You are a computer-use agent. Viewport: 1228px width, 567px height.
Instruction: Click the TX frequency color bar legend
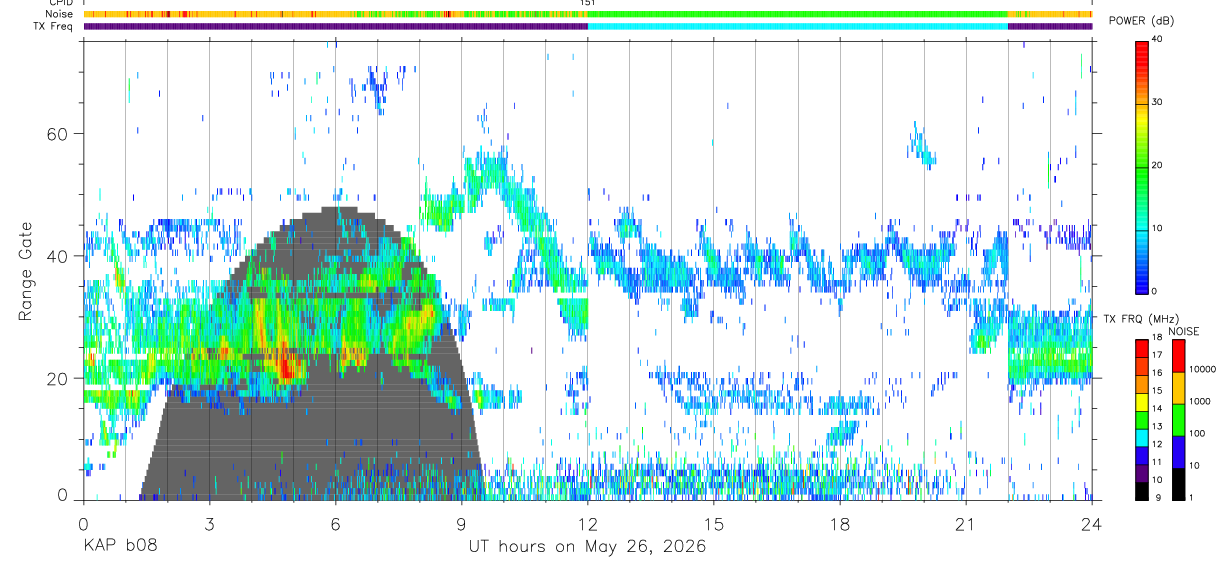click(x=1142, y=419)
